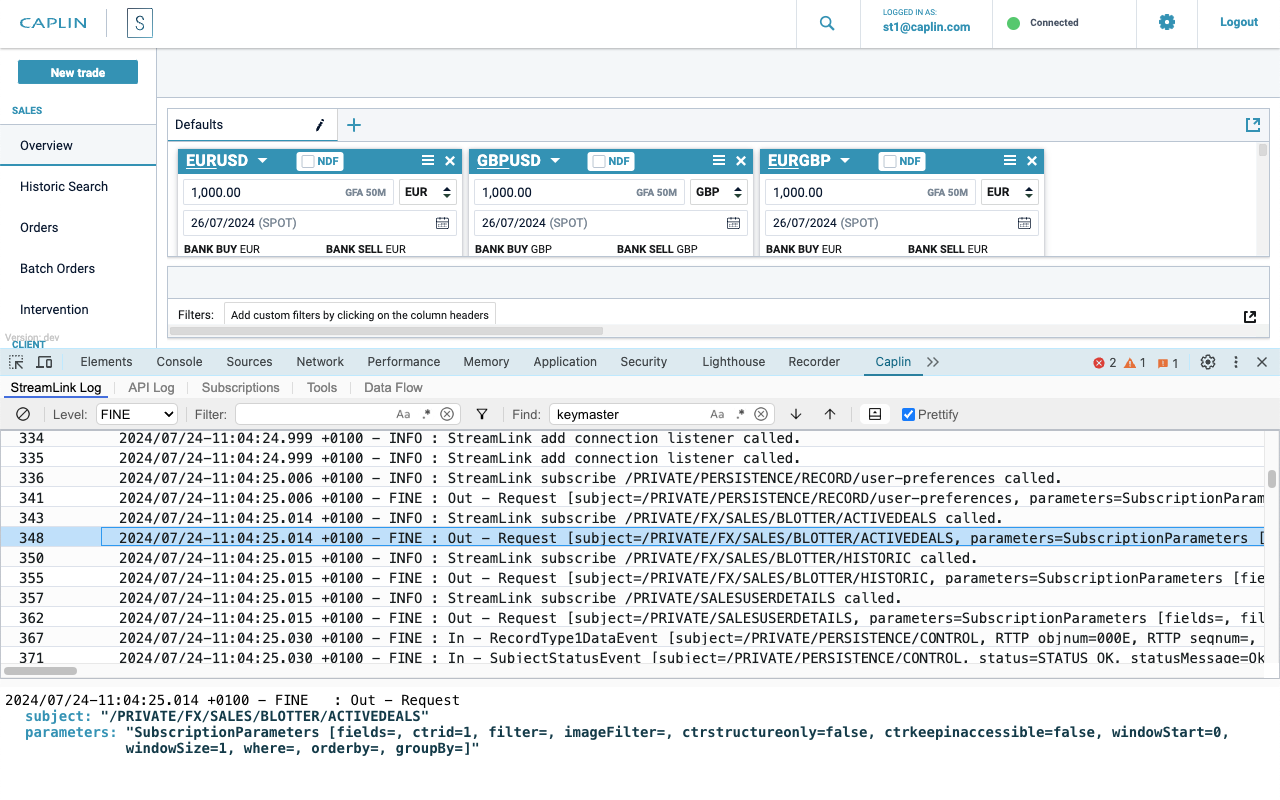
Task: Click the Logout link
Action: click(x=1239, y=22)
